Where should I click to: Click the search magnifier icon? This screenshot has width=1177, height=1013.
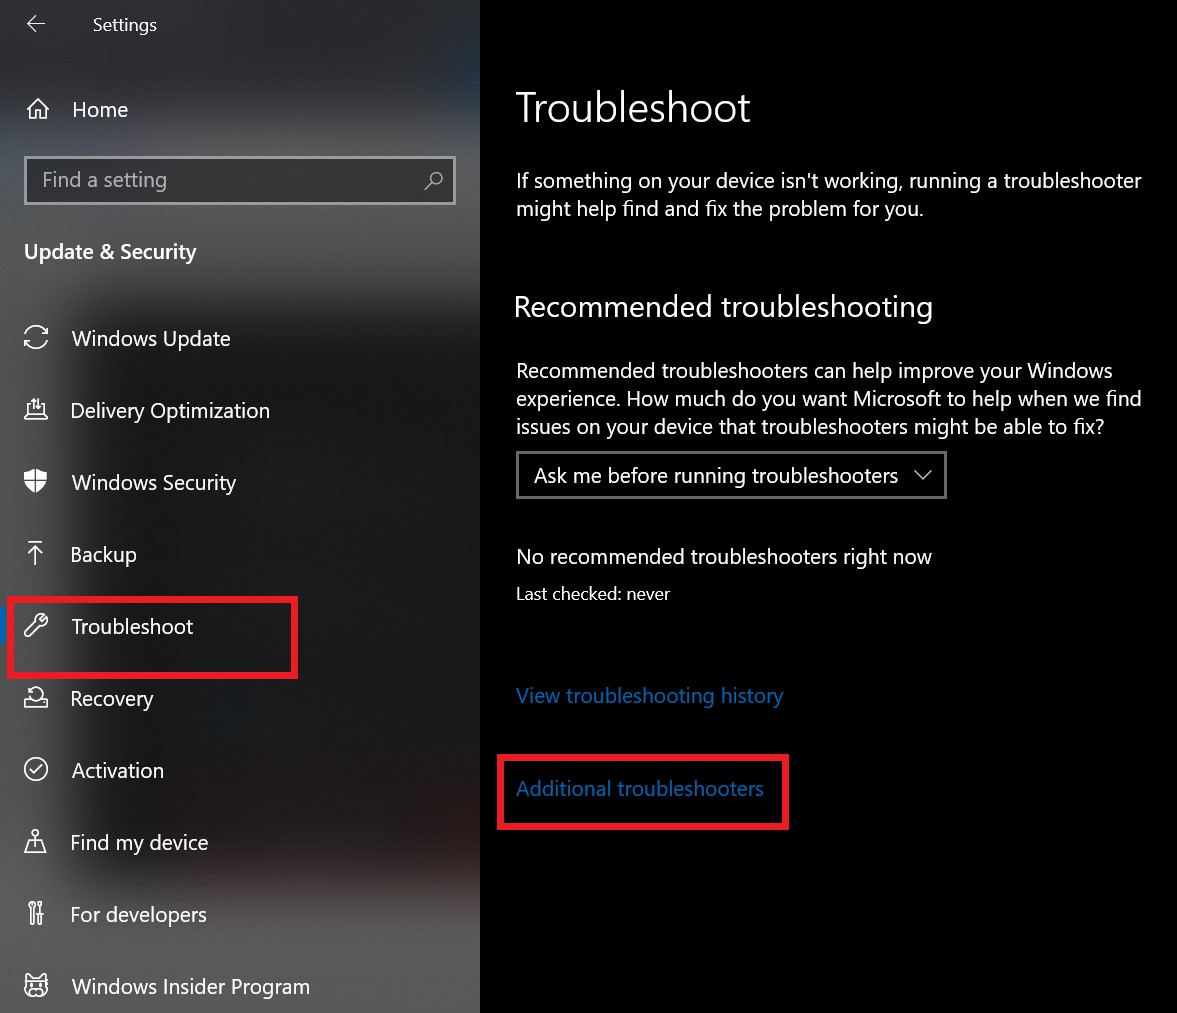(x=433, y=181)
